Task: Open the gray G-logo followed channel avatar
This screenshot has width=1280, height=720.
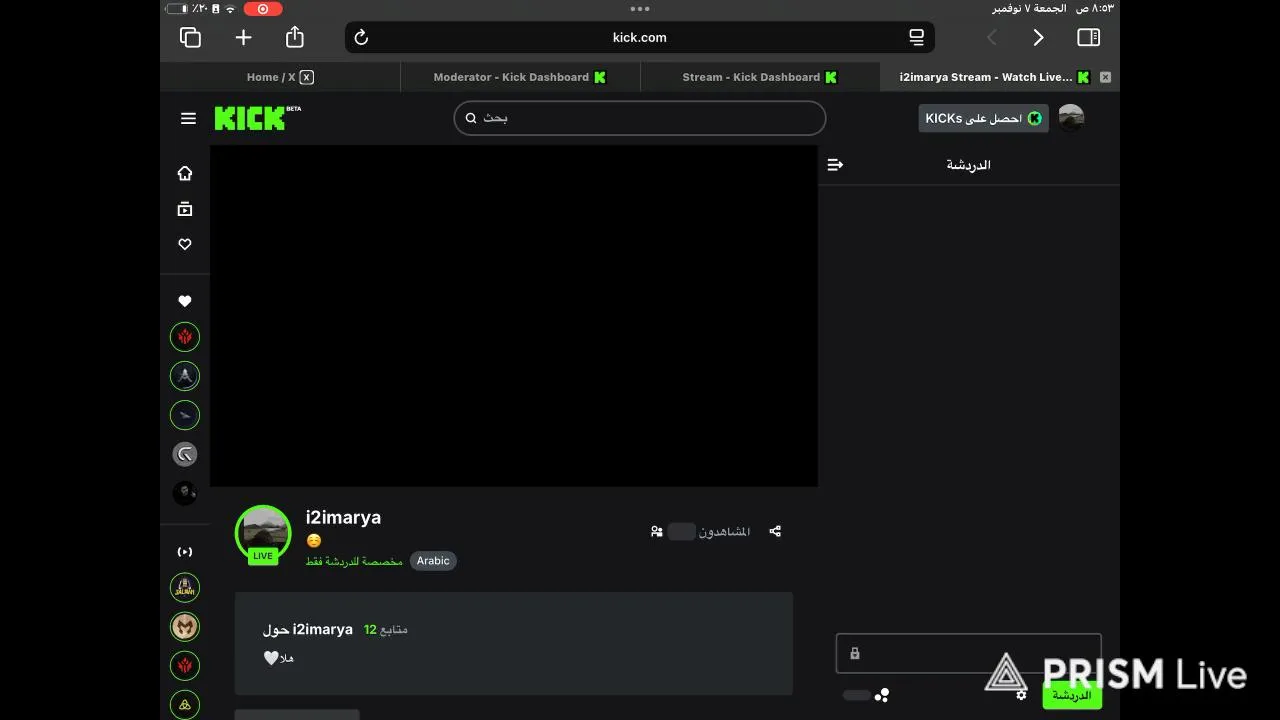Action: 185,455
